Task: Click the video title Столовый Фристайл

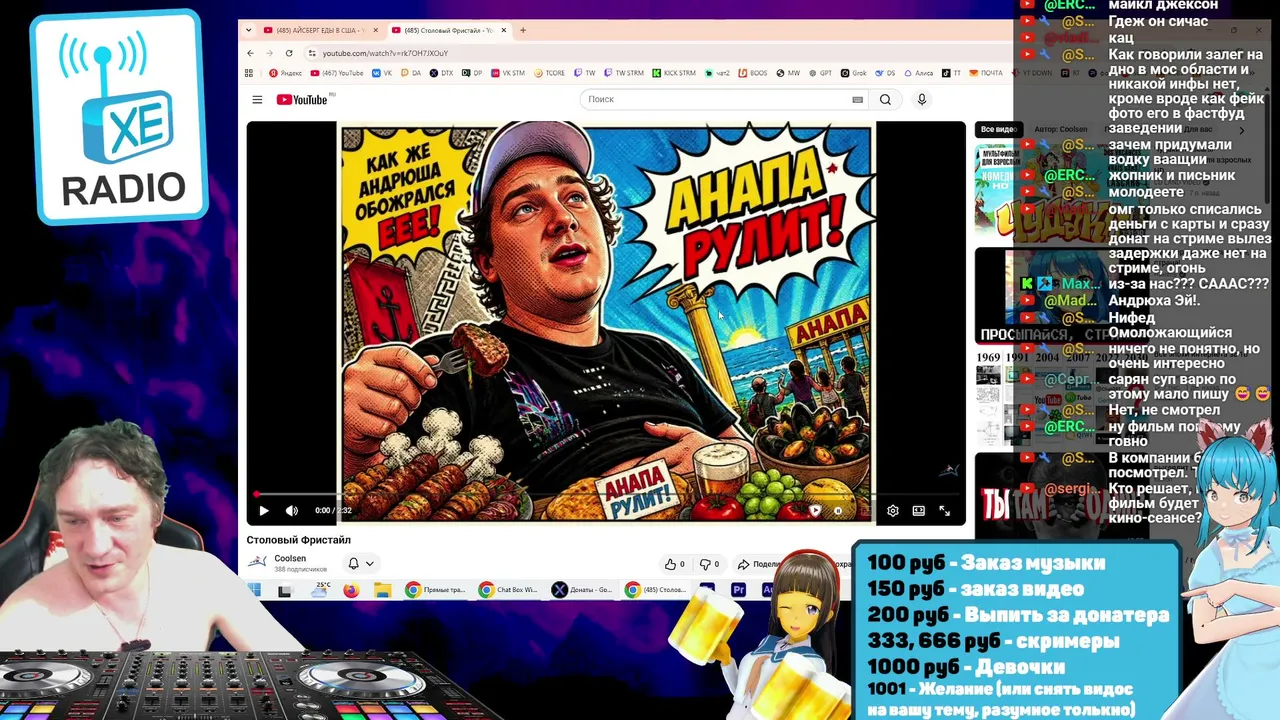Action: pyautogui.click(x=299, y=540)
